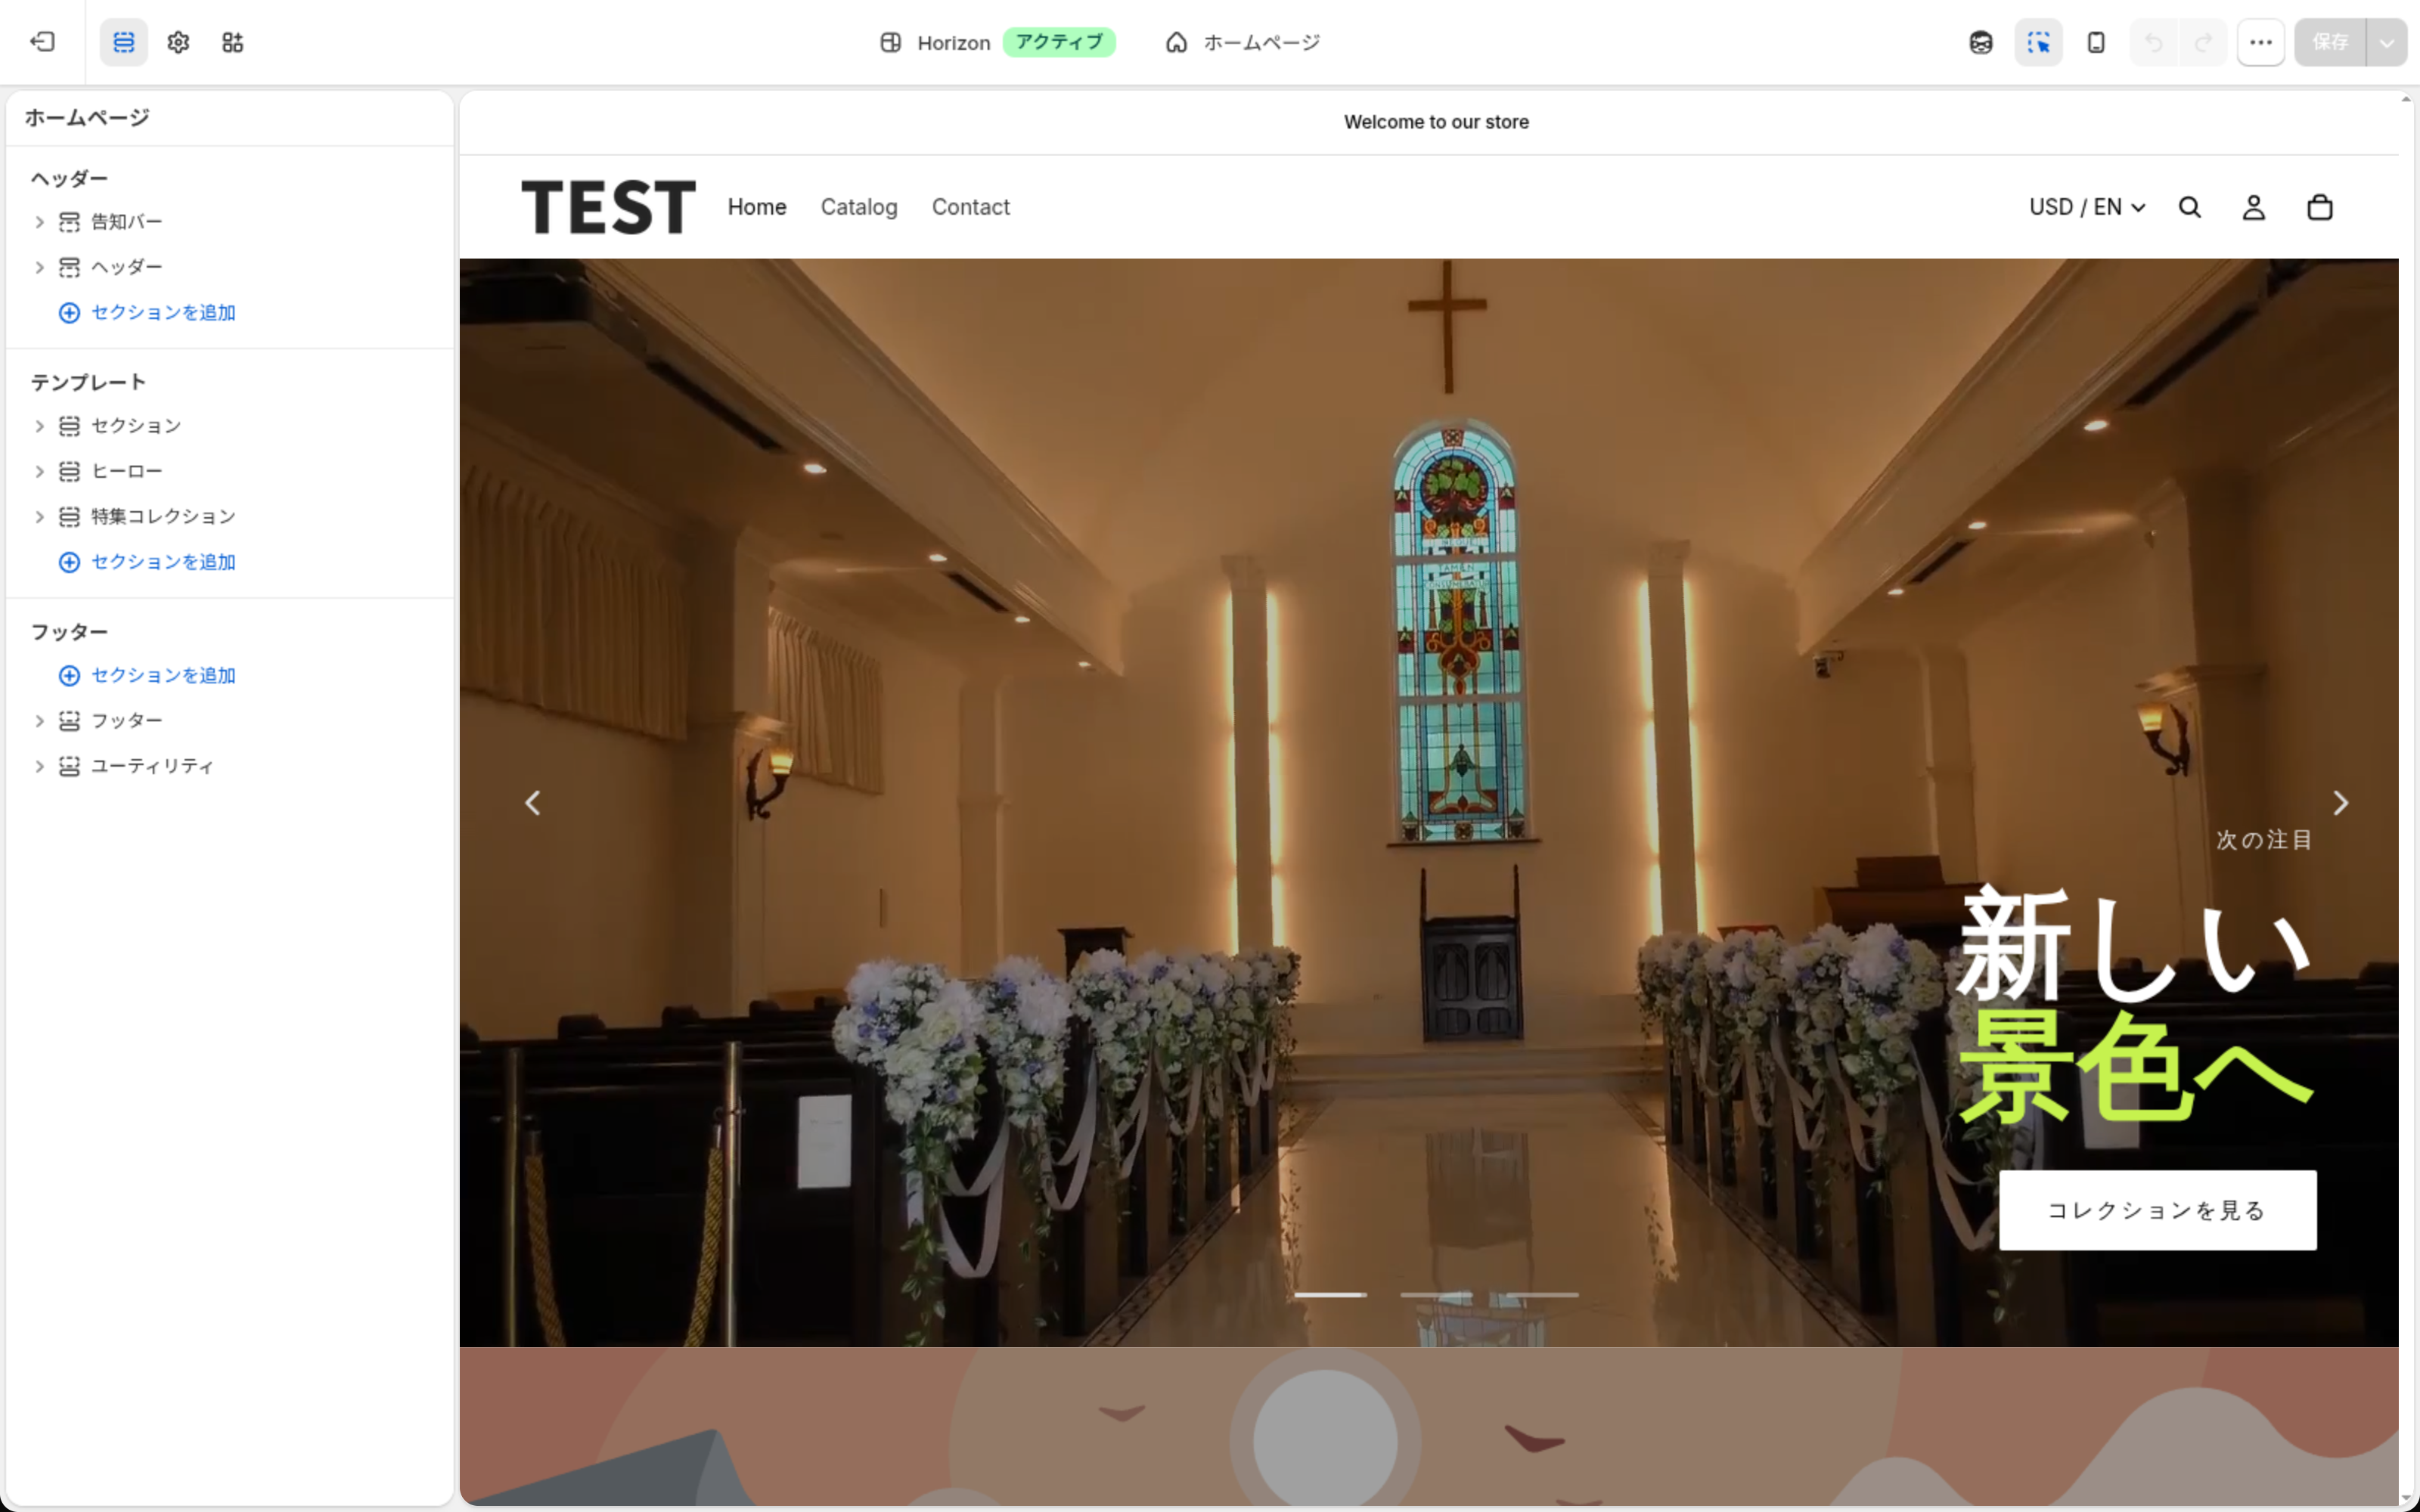Click the redo arrow
The image size is (2420, 1512).
pyautogui.click(x=2203, y=42)
